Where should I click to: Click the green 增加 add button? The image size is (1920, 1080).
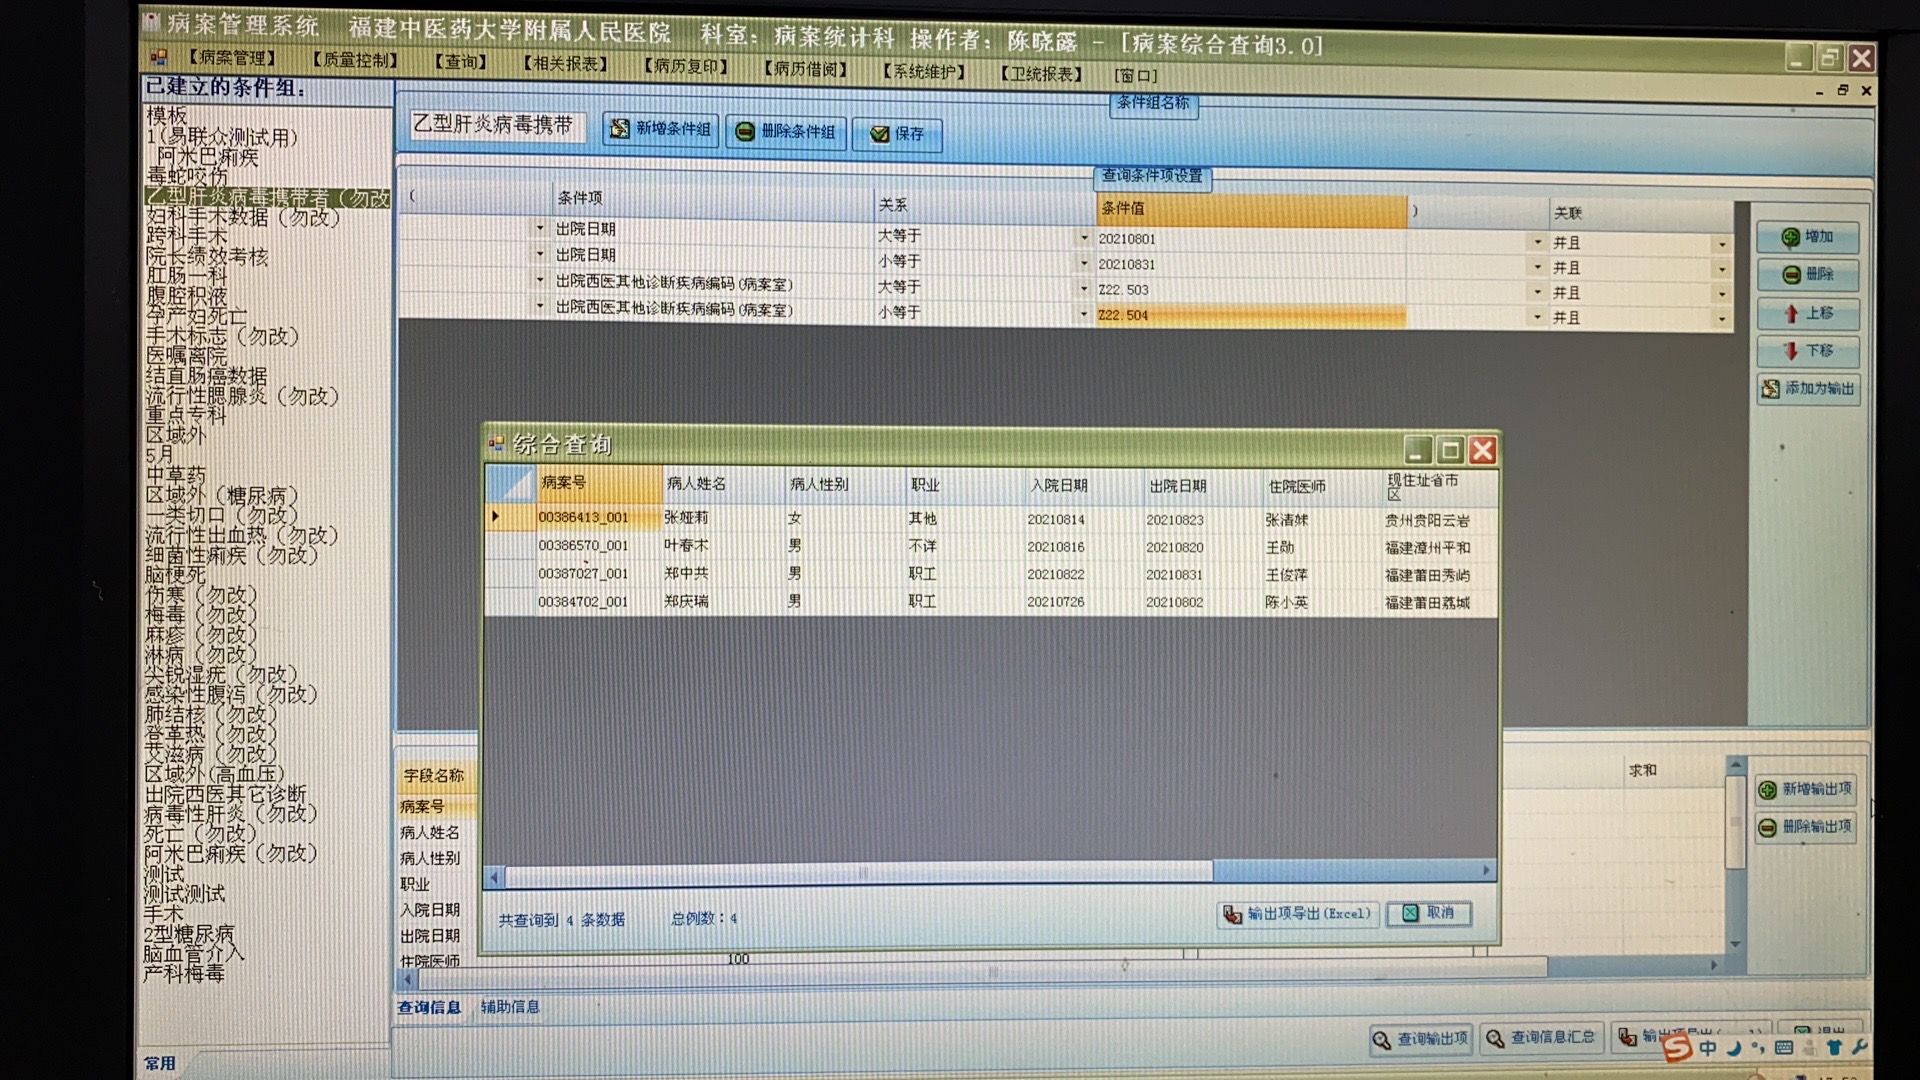tap(1808, 237)
